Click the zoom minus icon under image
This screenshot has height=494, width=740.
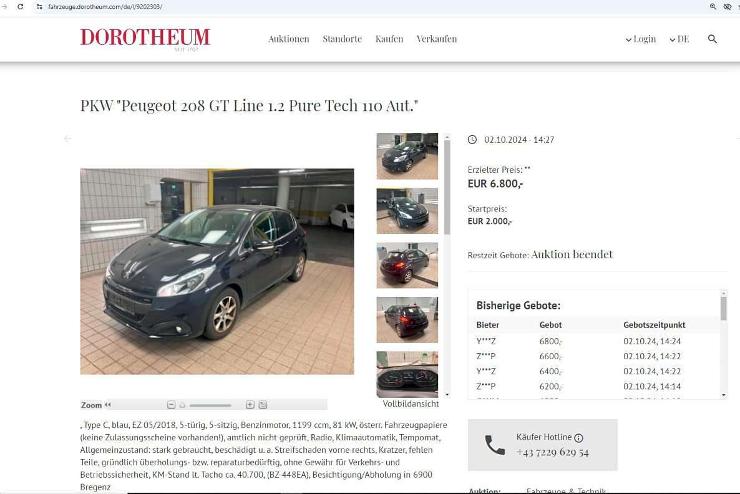tap(171, 405)
